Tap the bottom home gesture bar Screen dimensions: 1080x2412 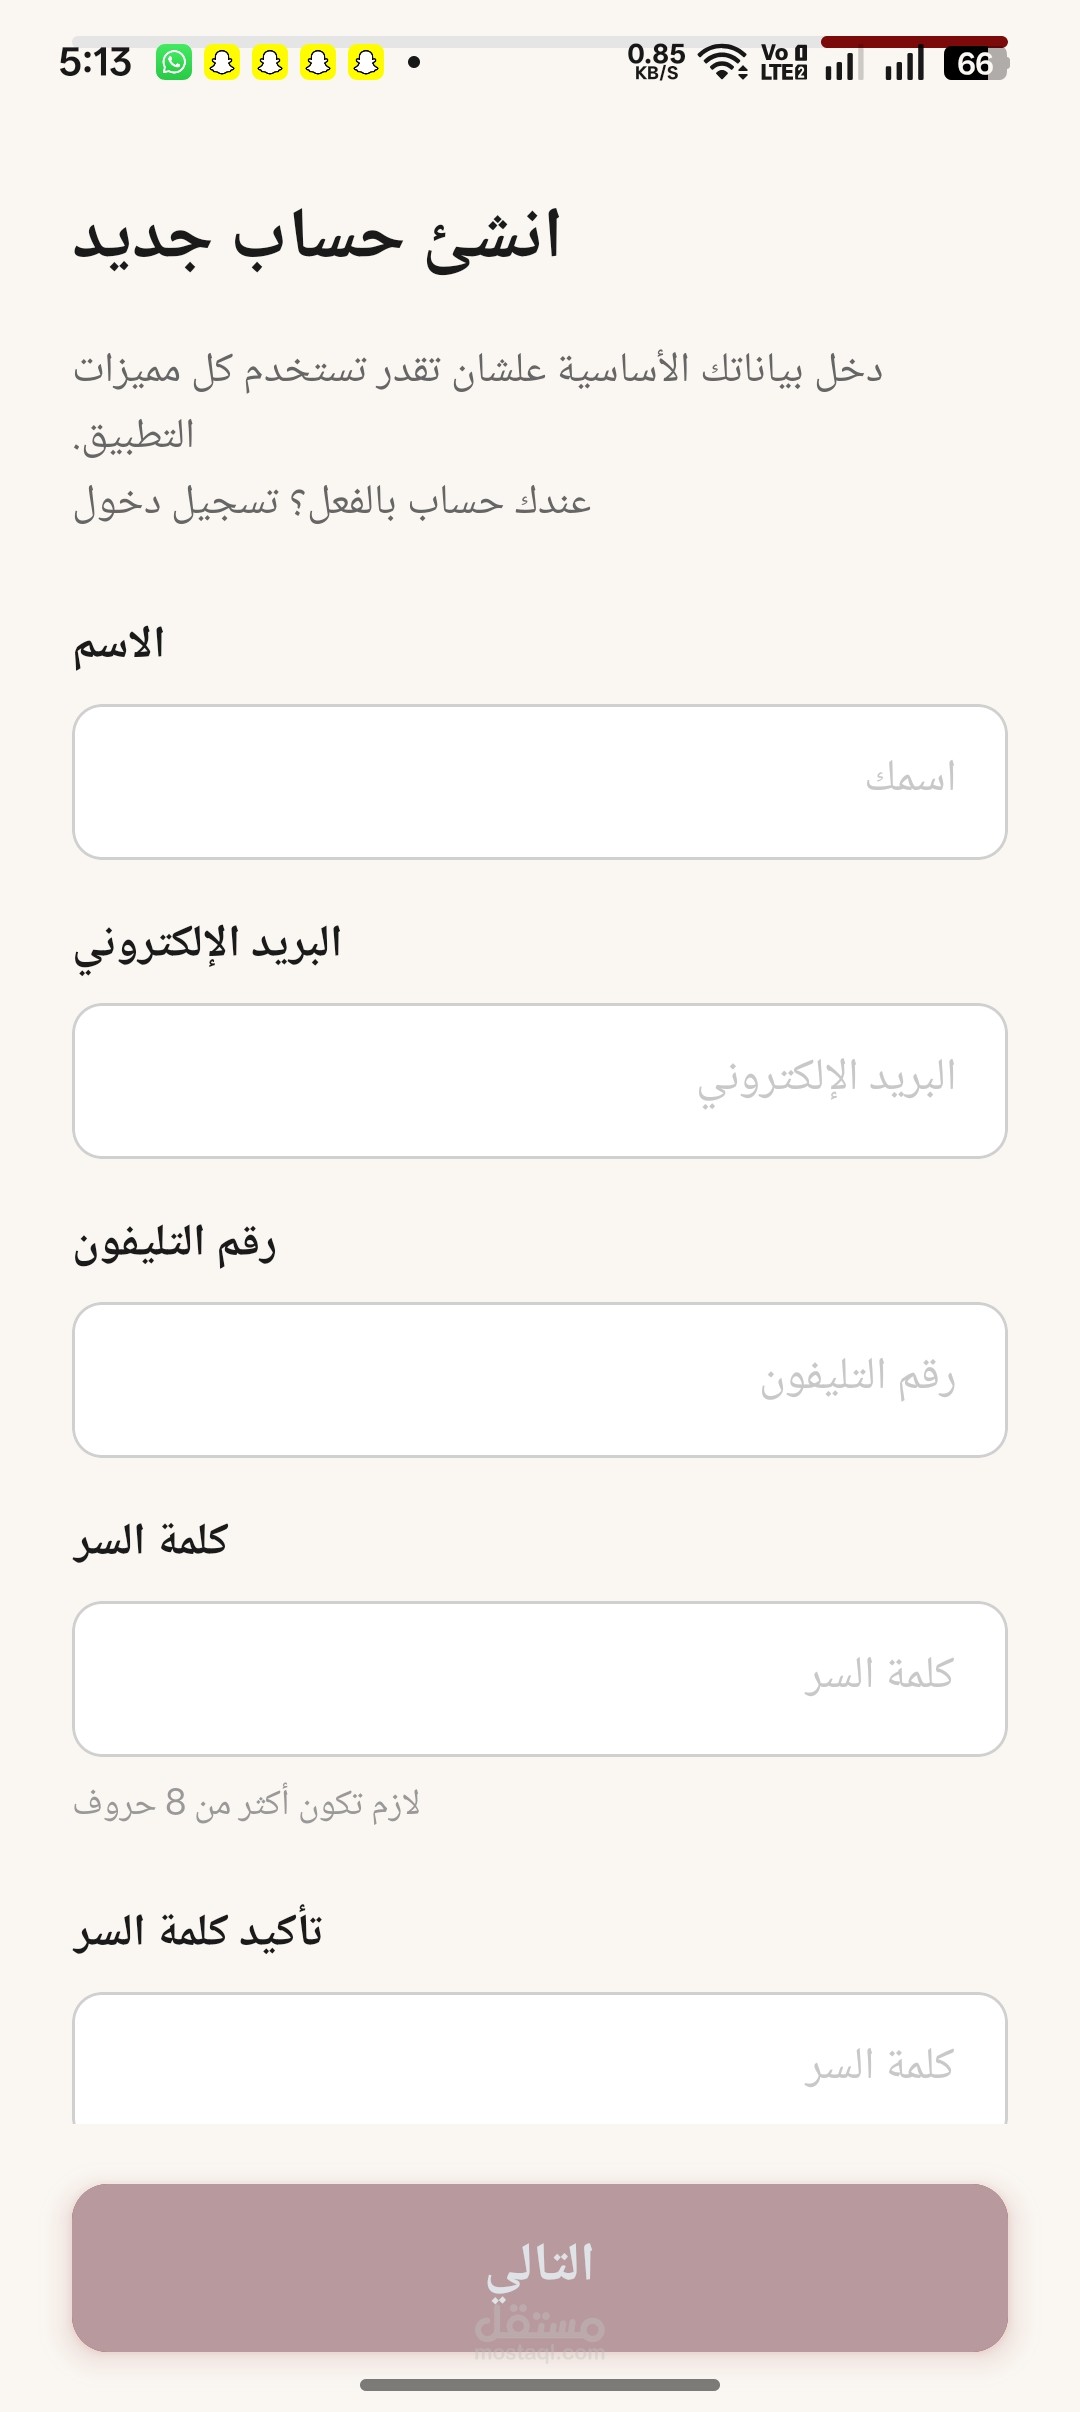[x=540, y=2385]
